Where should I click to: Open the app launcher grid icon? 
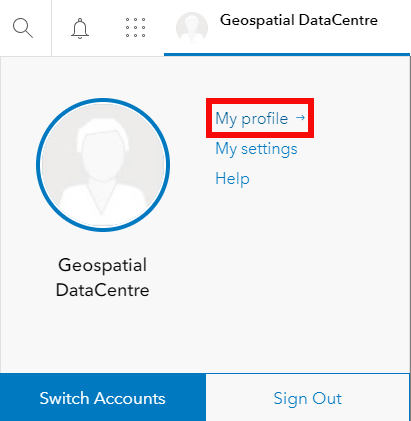click(135, 27)
